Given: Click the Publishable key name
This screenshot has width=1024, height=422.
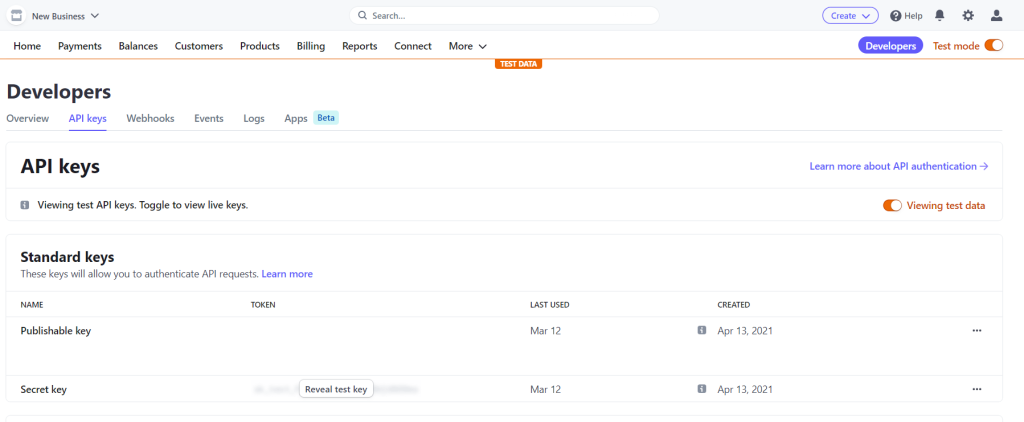Looking at the screenshot, I should [56, 331].
